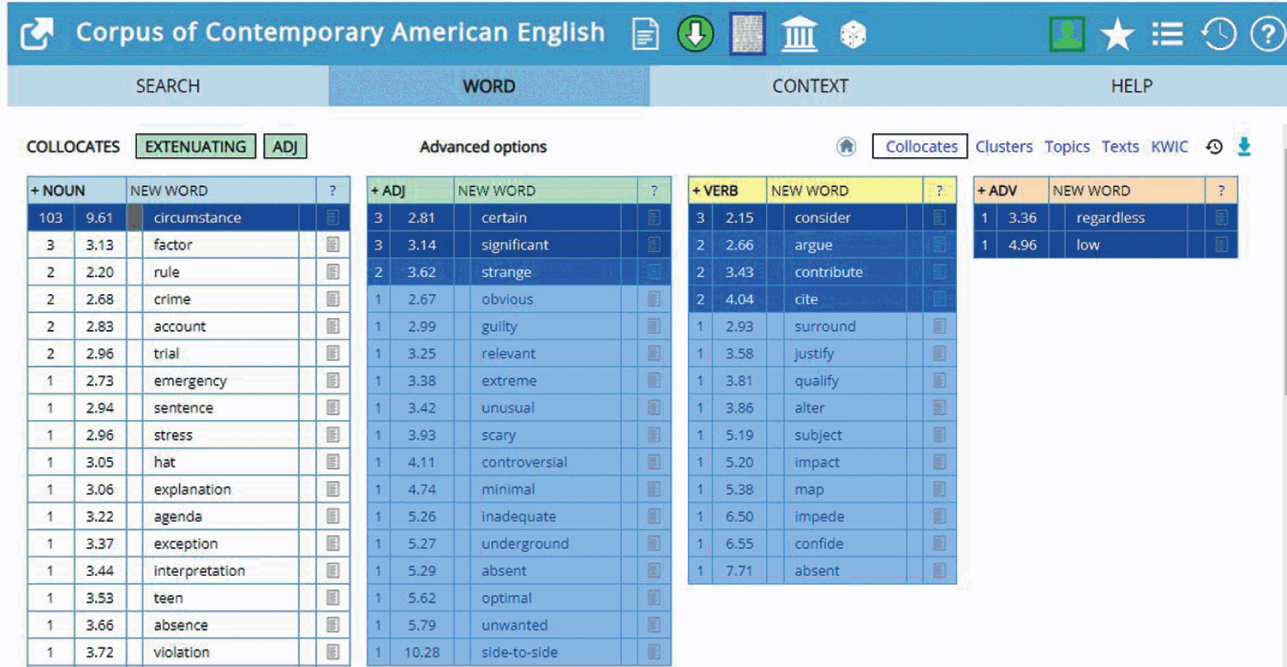
Task: Open the green user profile icon
Action: click(x=1068, y=35)
